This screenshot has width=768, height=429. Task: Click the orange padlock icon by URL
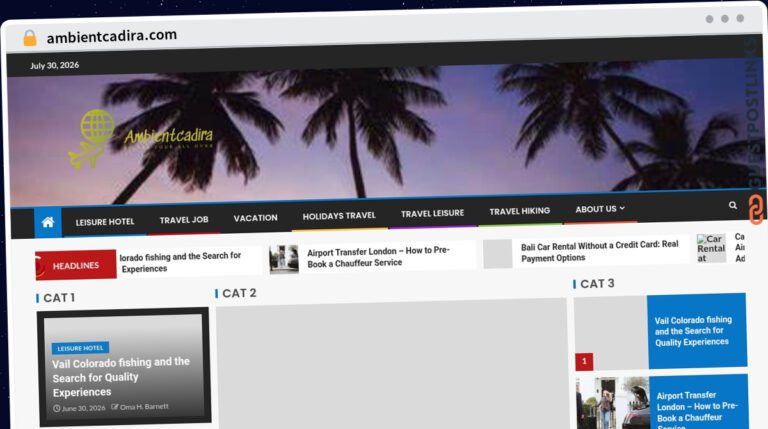[30, 38]
